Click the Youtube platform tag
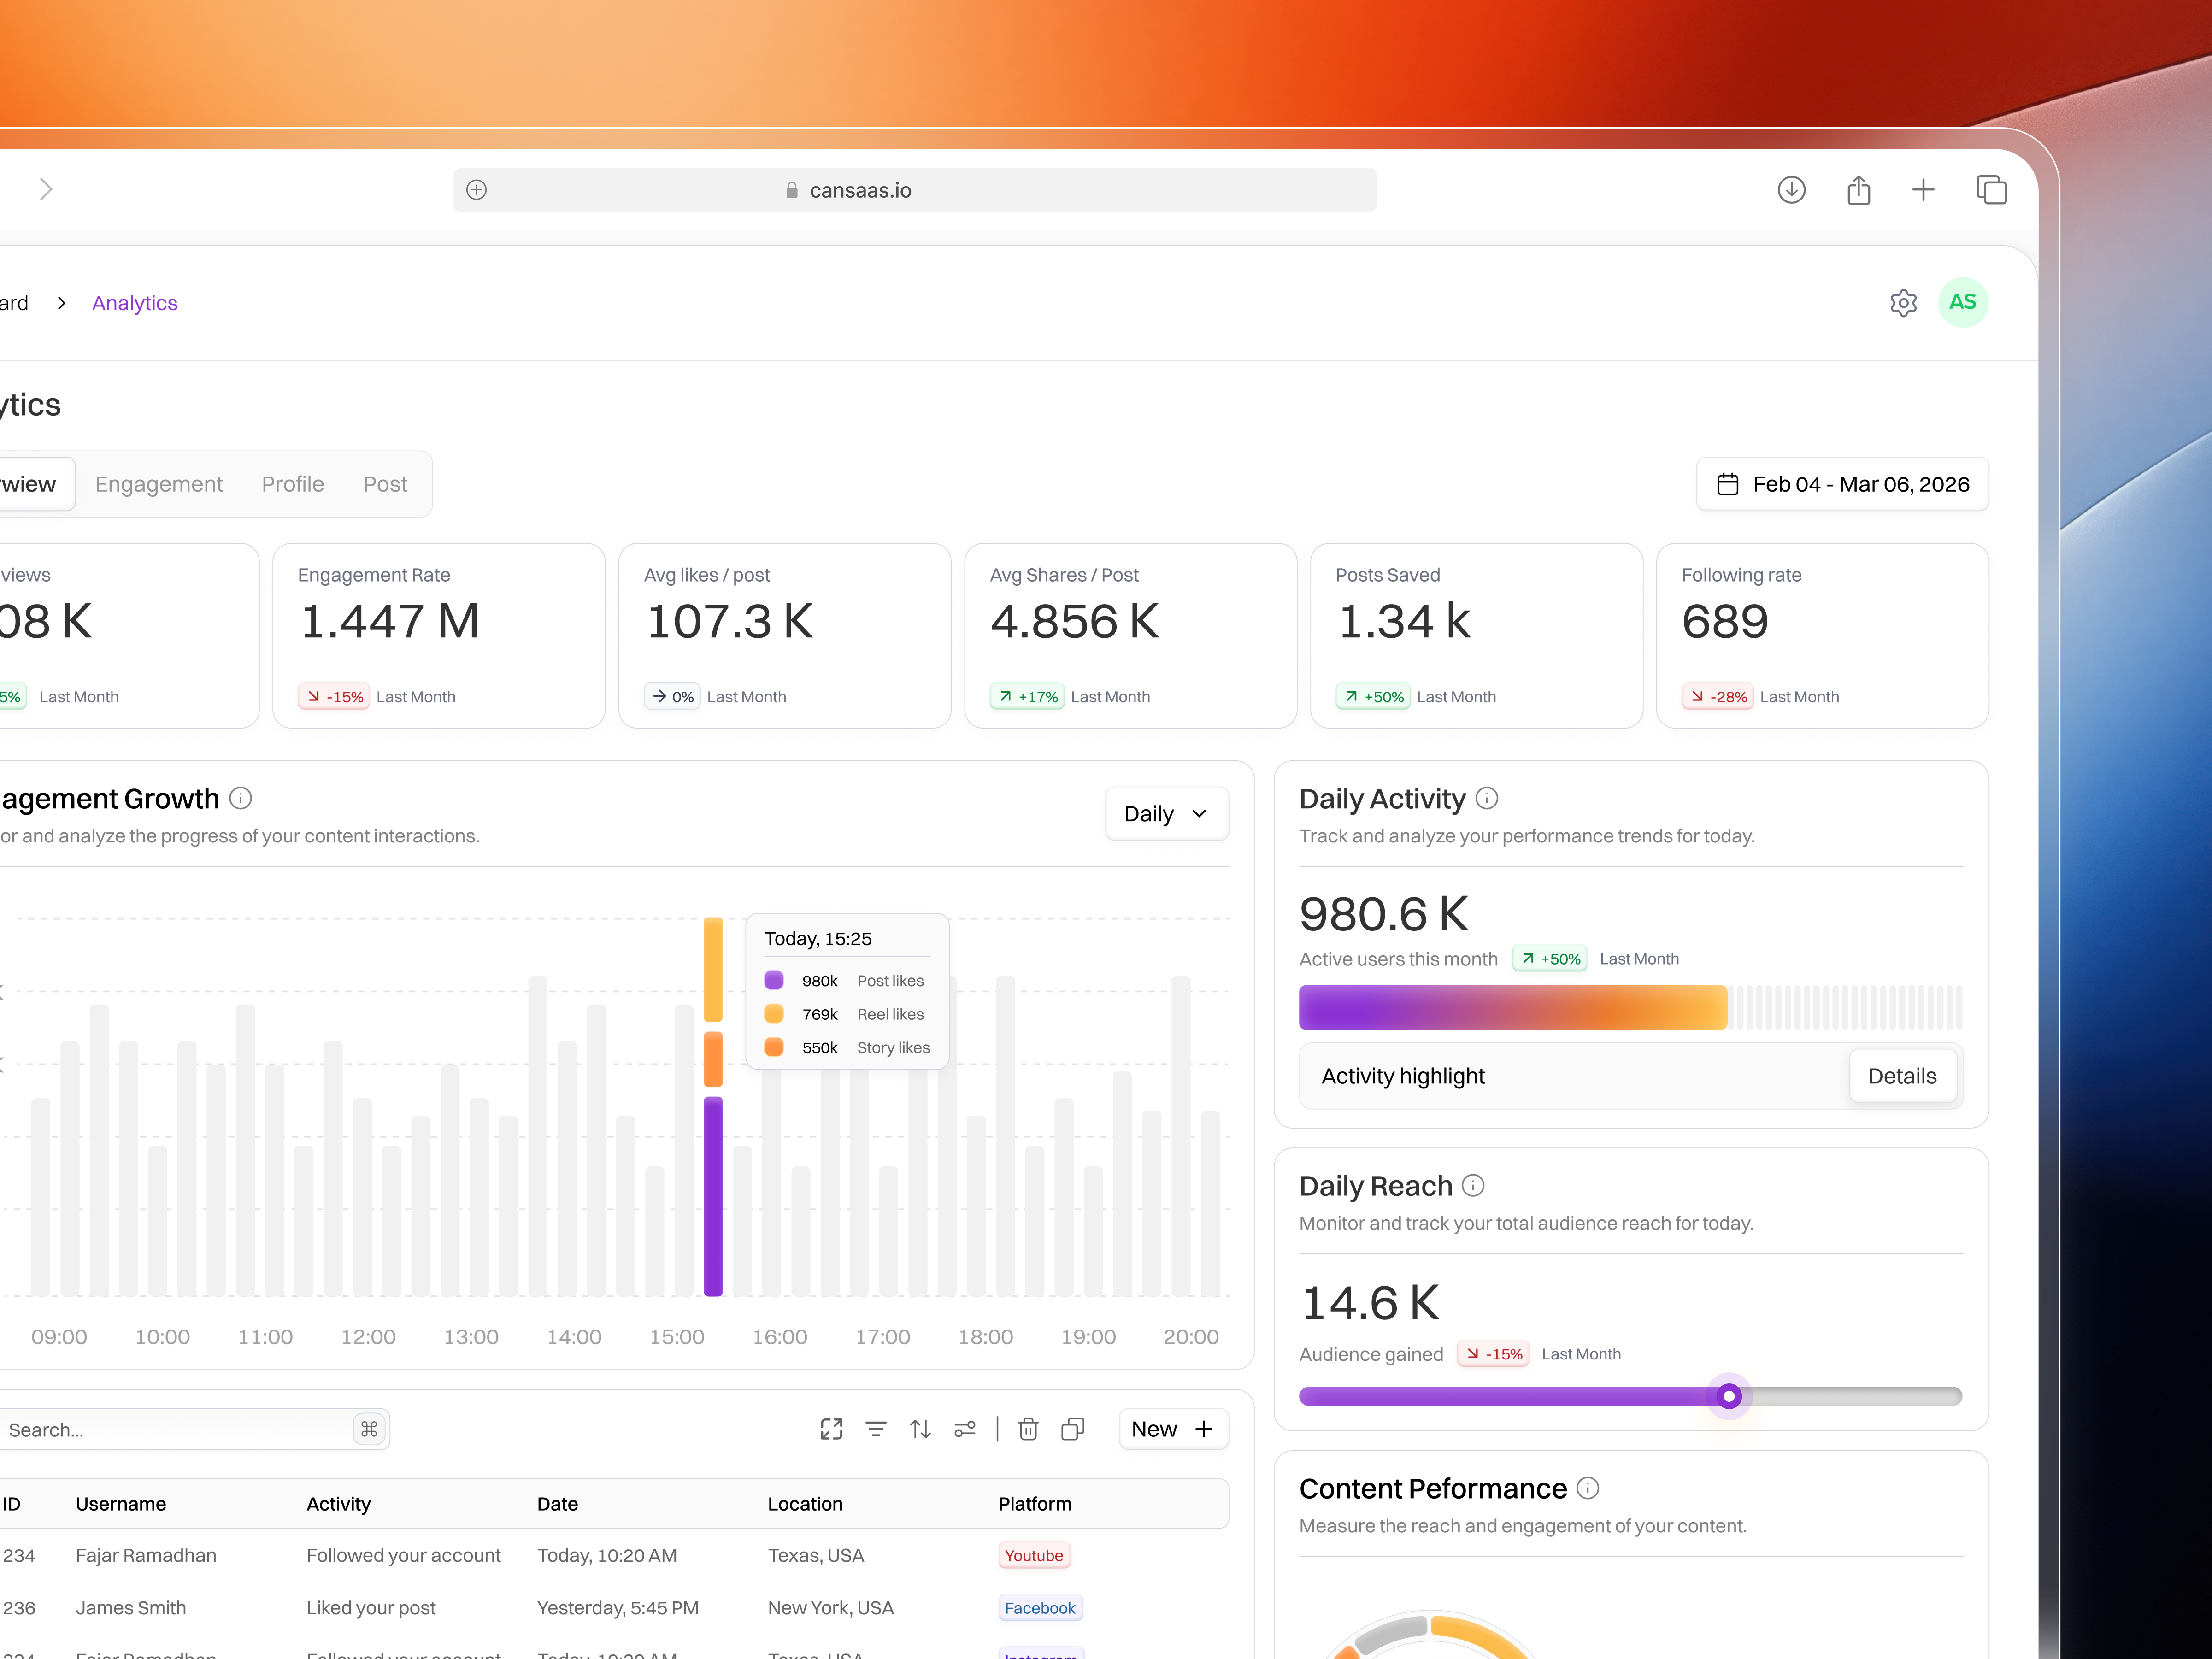This screenshot has height=1659, width=2212. point(1034,1555)
